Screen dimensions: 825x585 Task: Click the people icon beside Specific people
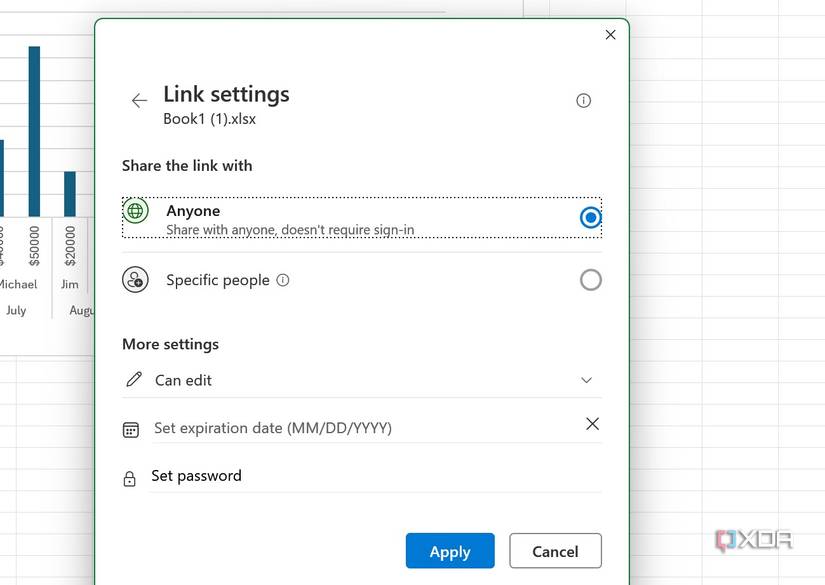136,280
